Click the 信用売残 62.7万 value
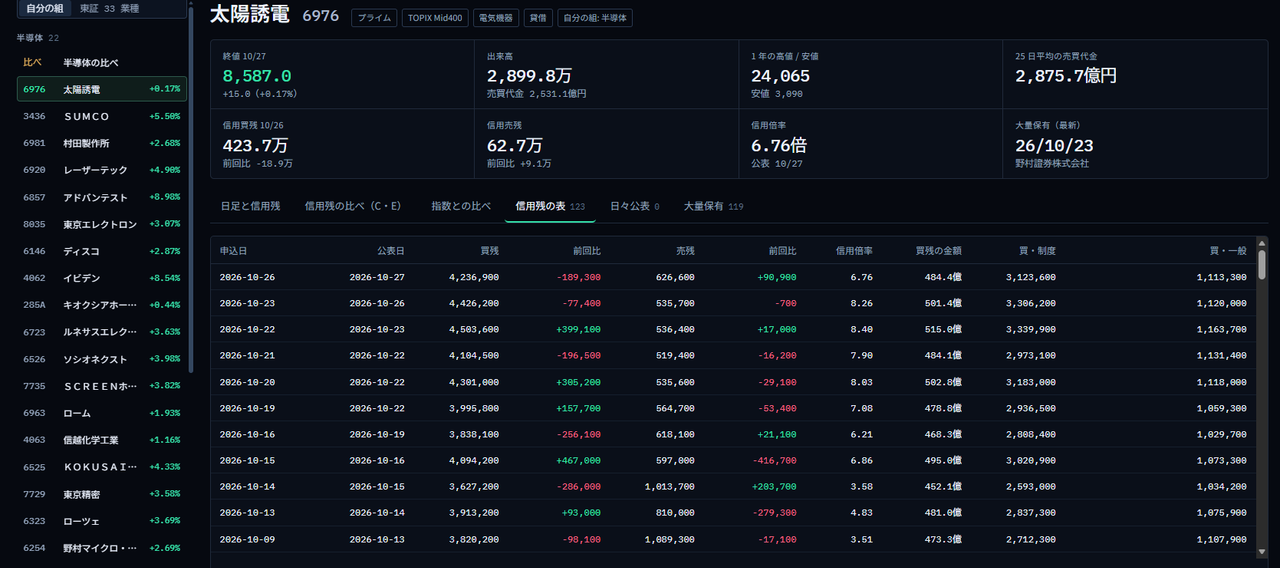The height and width of the screenshot is (568, 1280). click(514, 145)
